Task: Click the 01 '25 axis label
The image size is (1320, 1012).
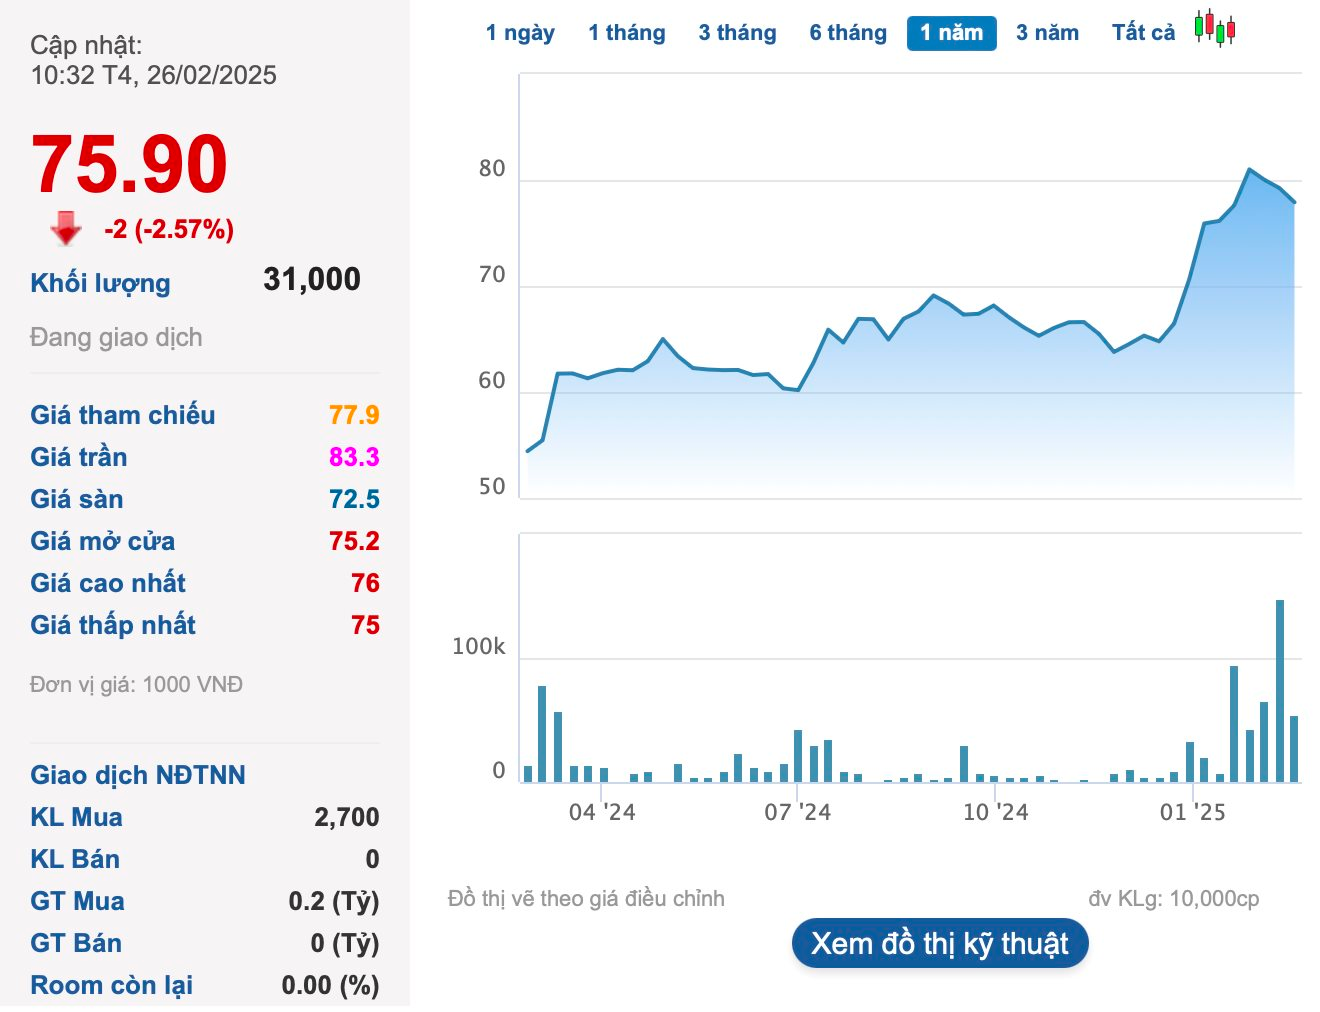Action: (x=1192, y=812)
